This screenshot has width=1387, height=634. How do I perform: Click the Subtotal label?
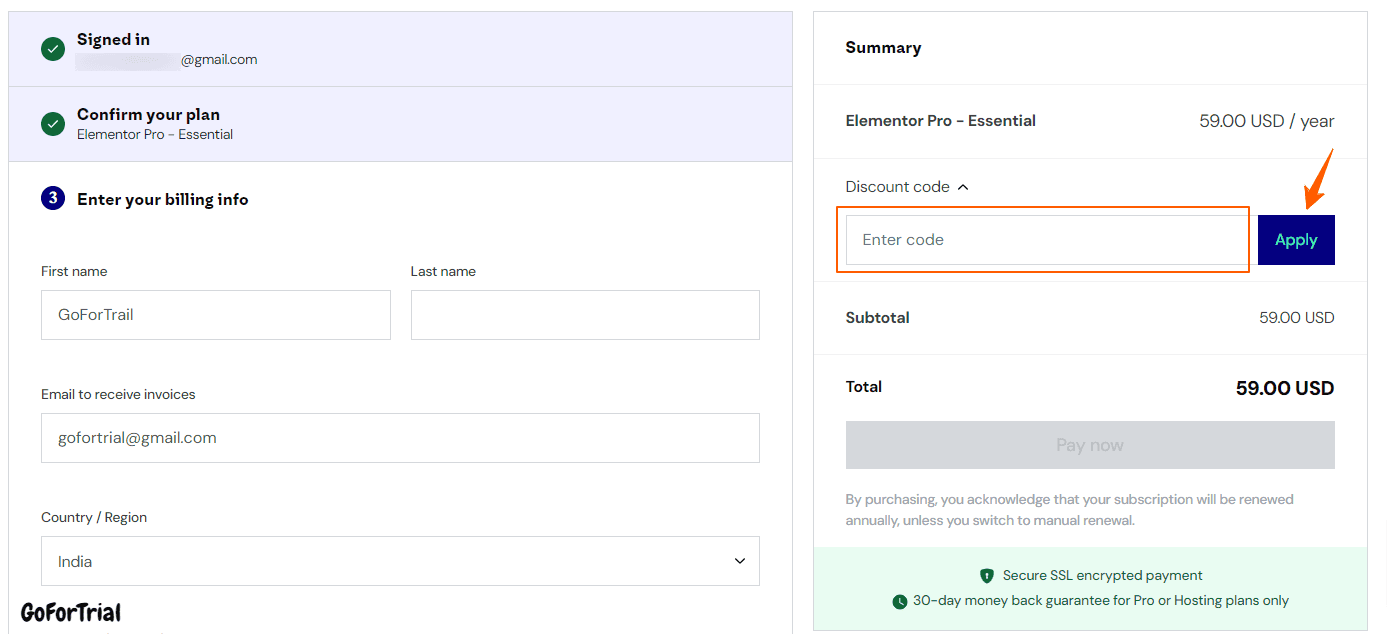(878, 318)
